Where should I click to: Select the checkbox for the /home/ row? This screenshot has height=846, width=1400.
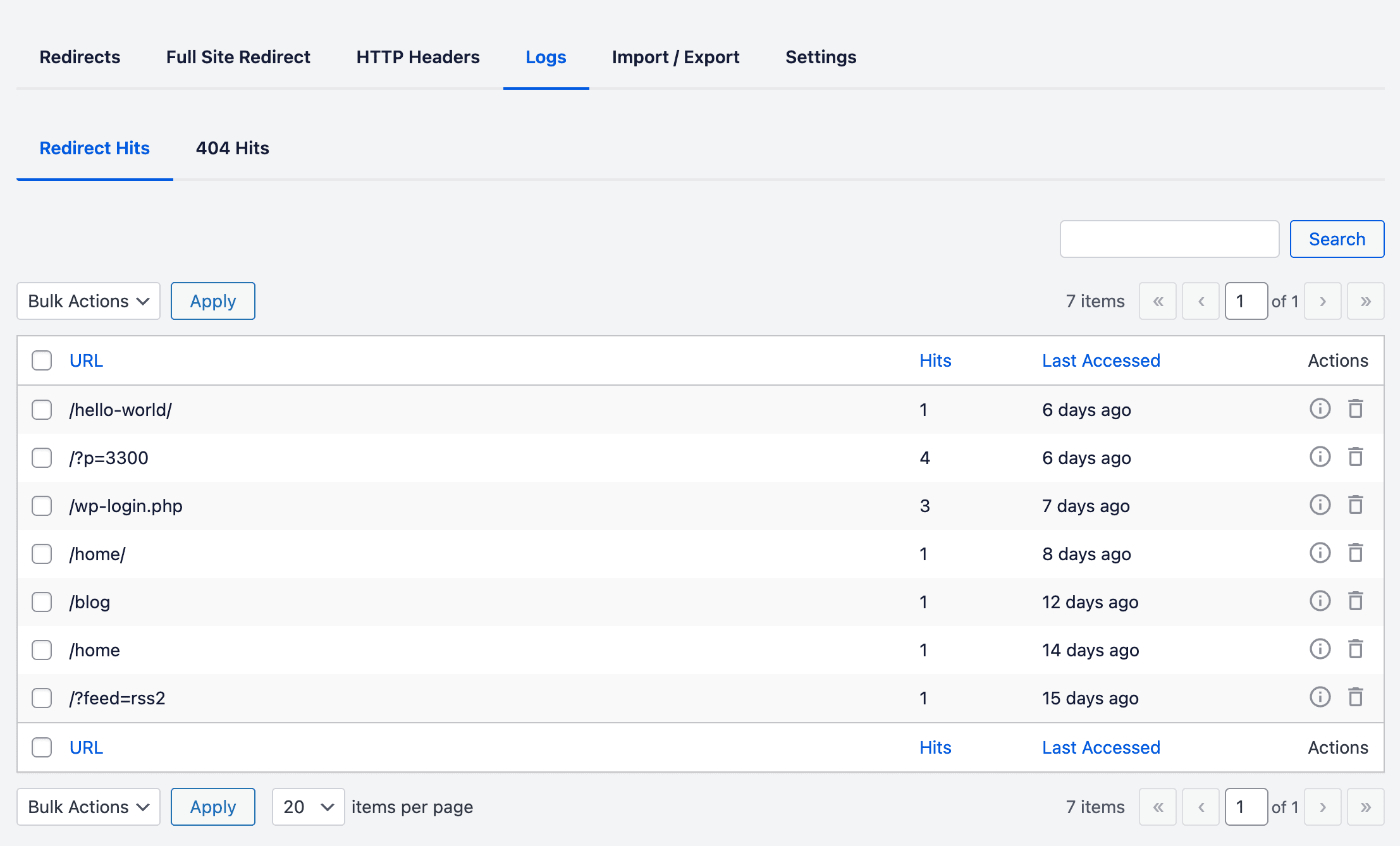(41, 553)
